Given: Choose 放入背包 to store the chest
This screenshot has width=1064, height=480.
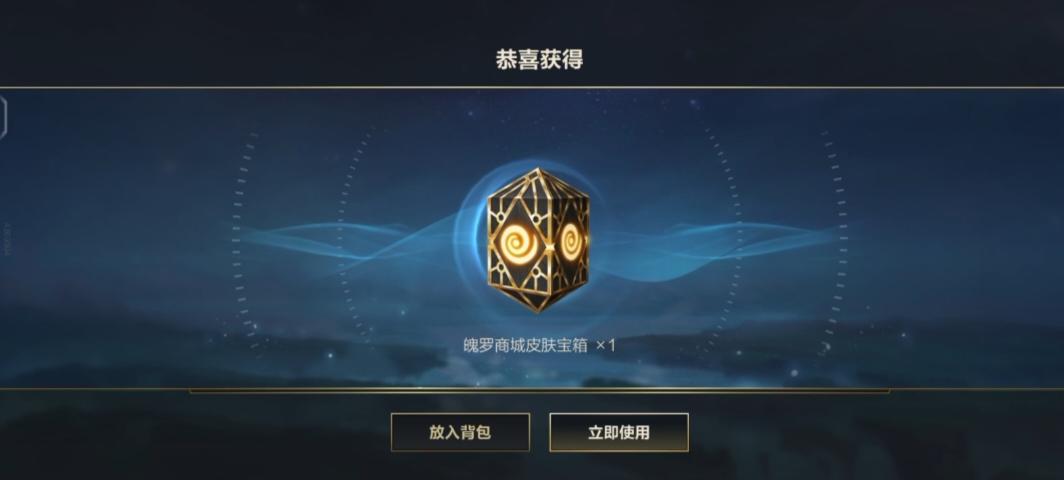Looking at the screenshot, I should (460, 432).
